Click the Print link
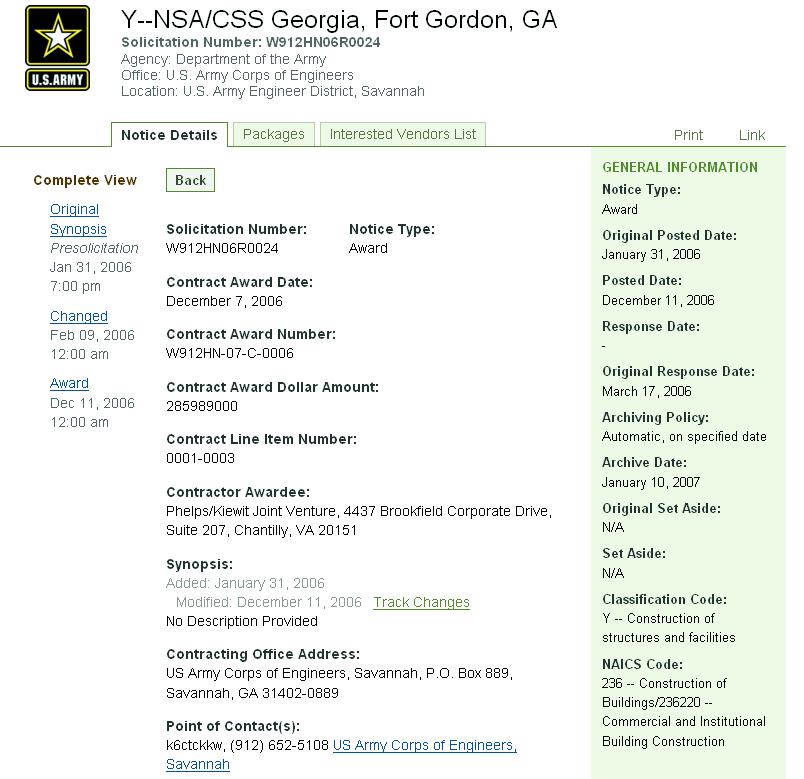 point(688,135)
